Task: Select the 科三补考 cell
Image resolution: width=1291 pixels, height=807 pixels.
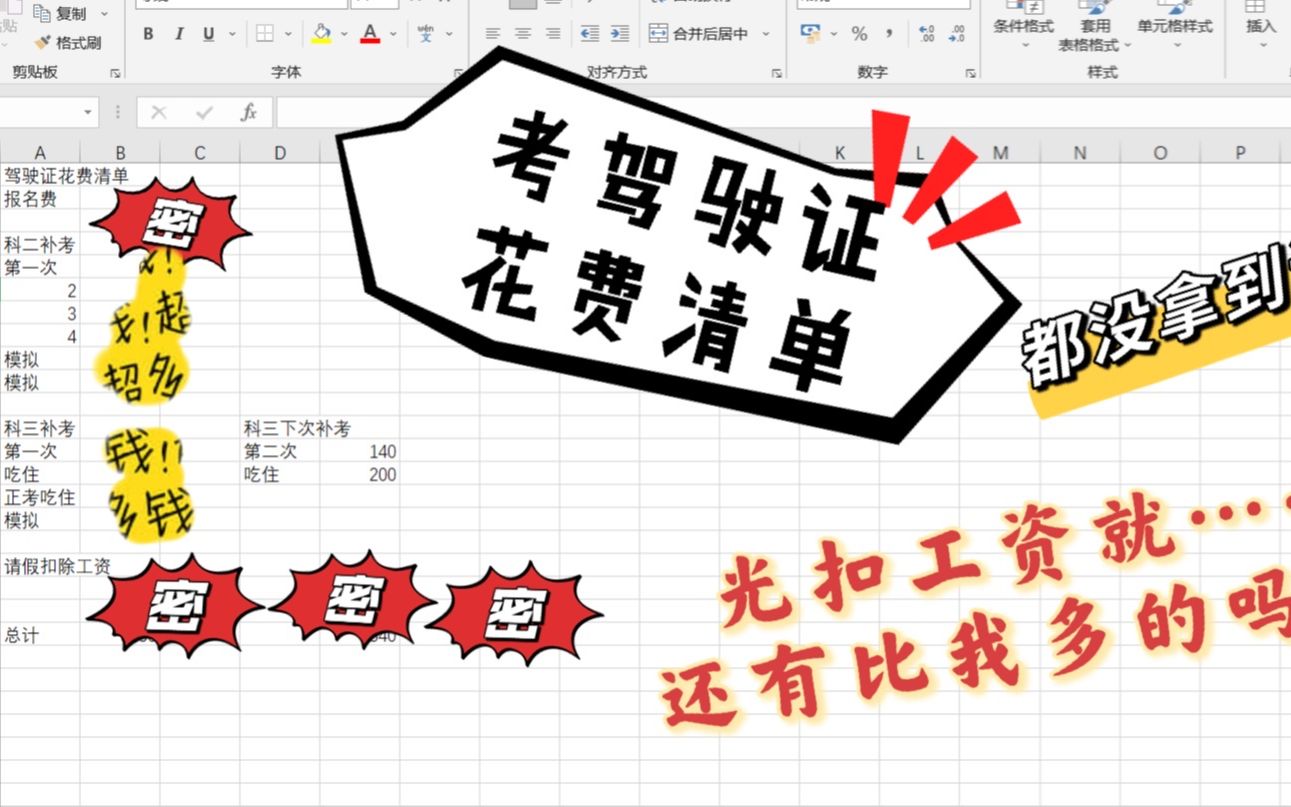Action: point(40,428)
